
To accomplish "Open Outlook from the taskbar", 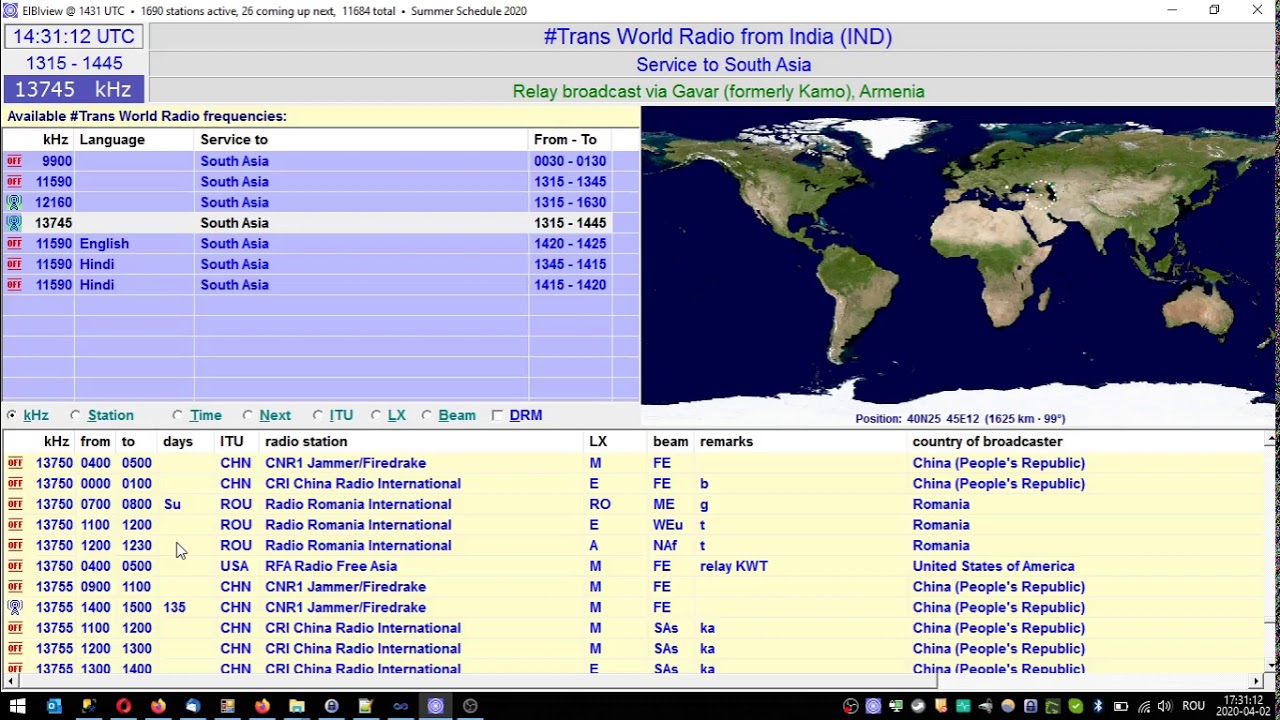I will point(54,706).
